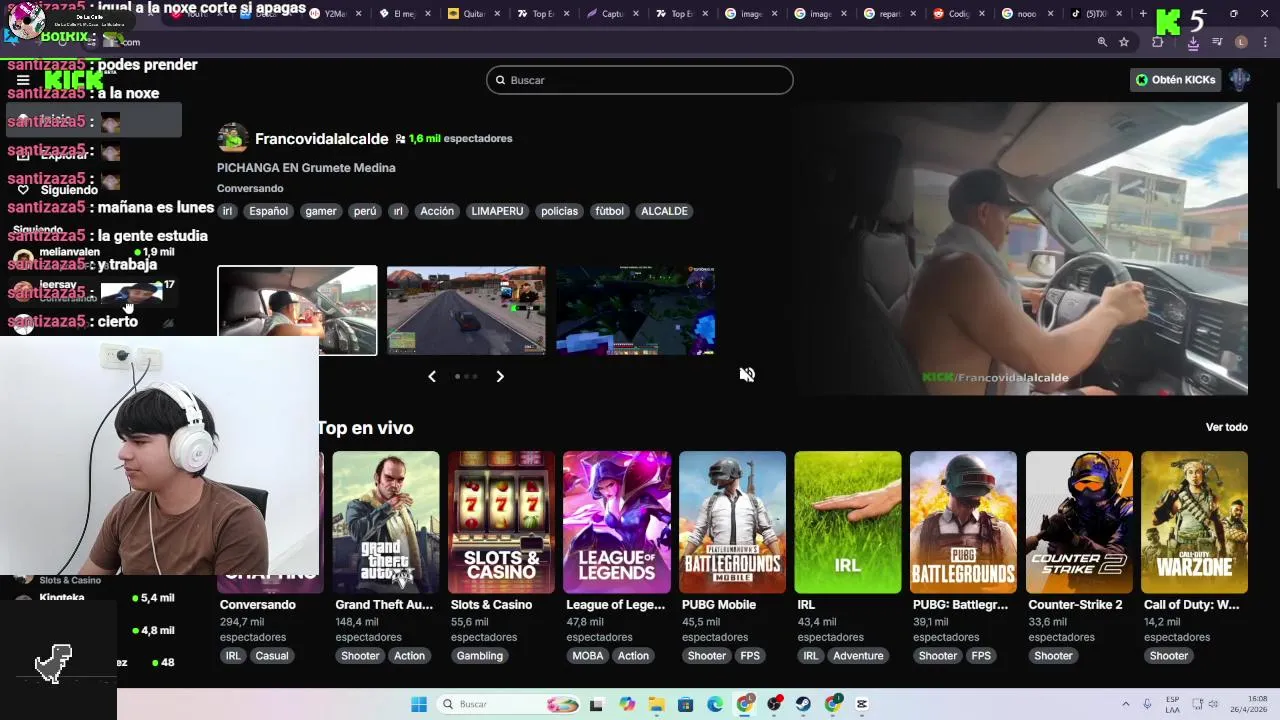Open the Chrome profile avatar
The height and width of the screenshot is (720, 1280).
click(1241, 42)
